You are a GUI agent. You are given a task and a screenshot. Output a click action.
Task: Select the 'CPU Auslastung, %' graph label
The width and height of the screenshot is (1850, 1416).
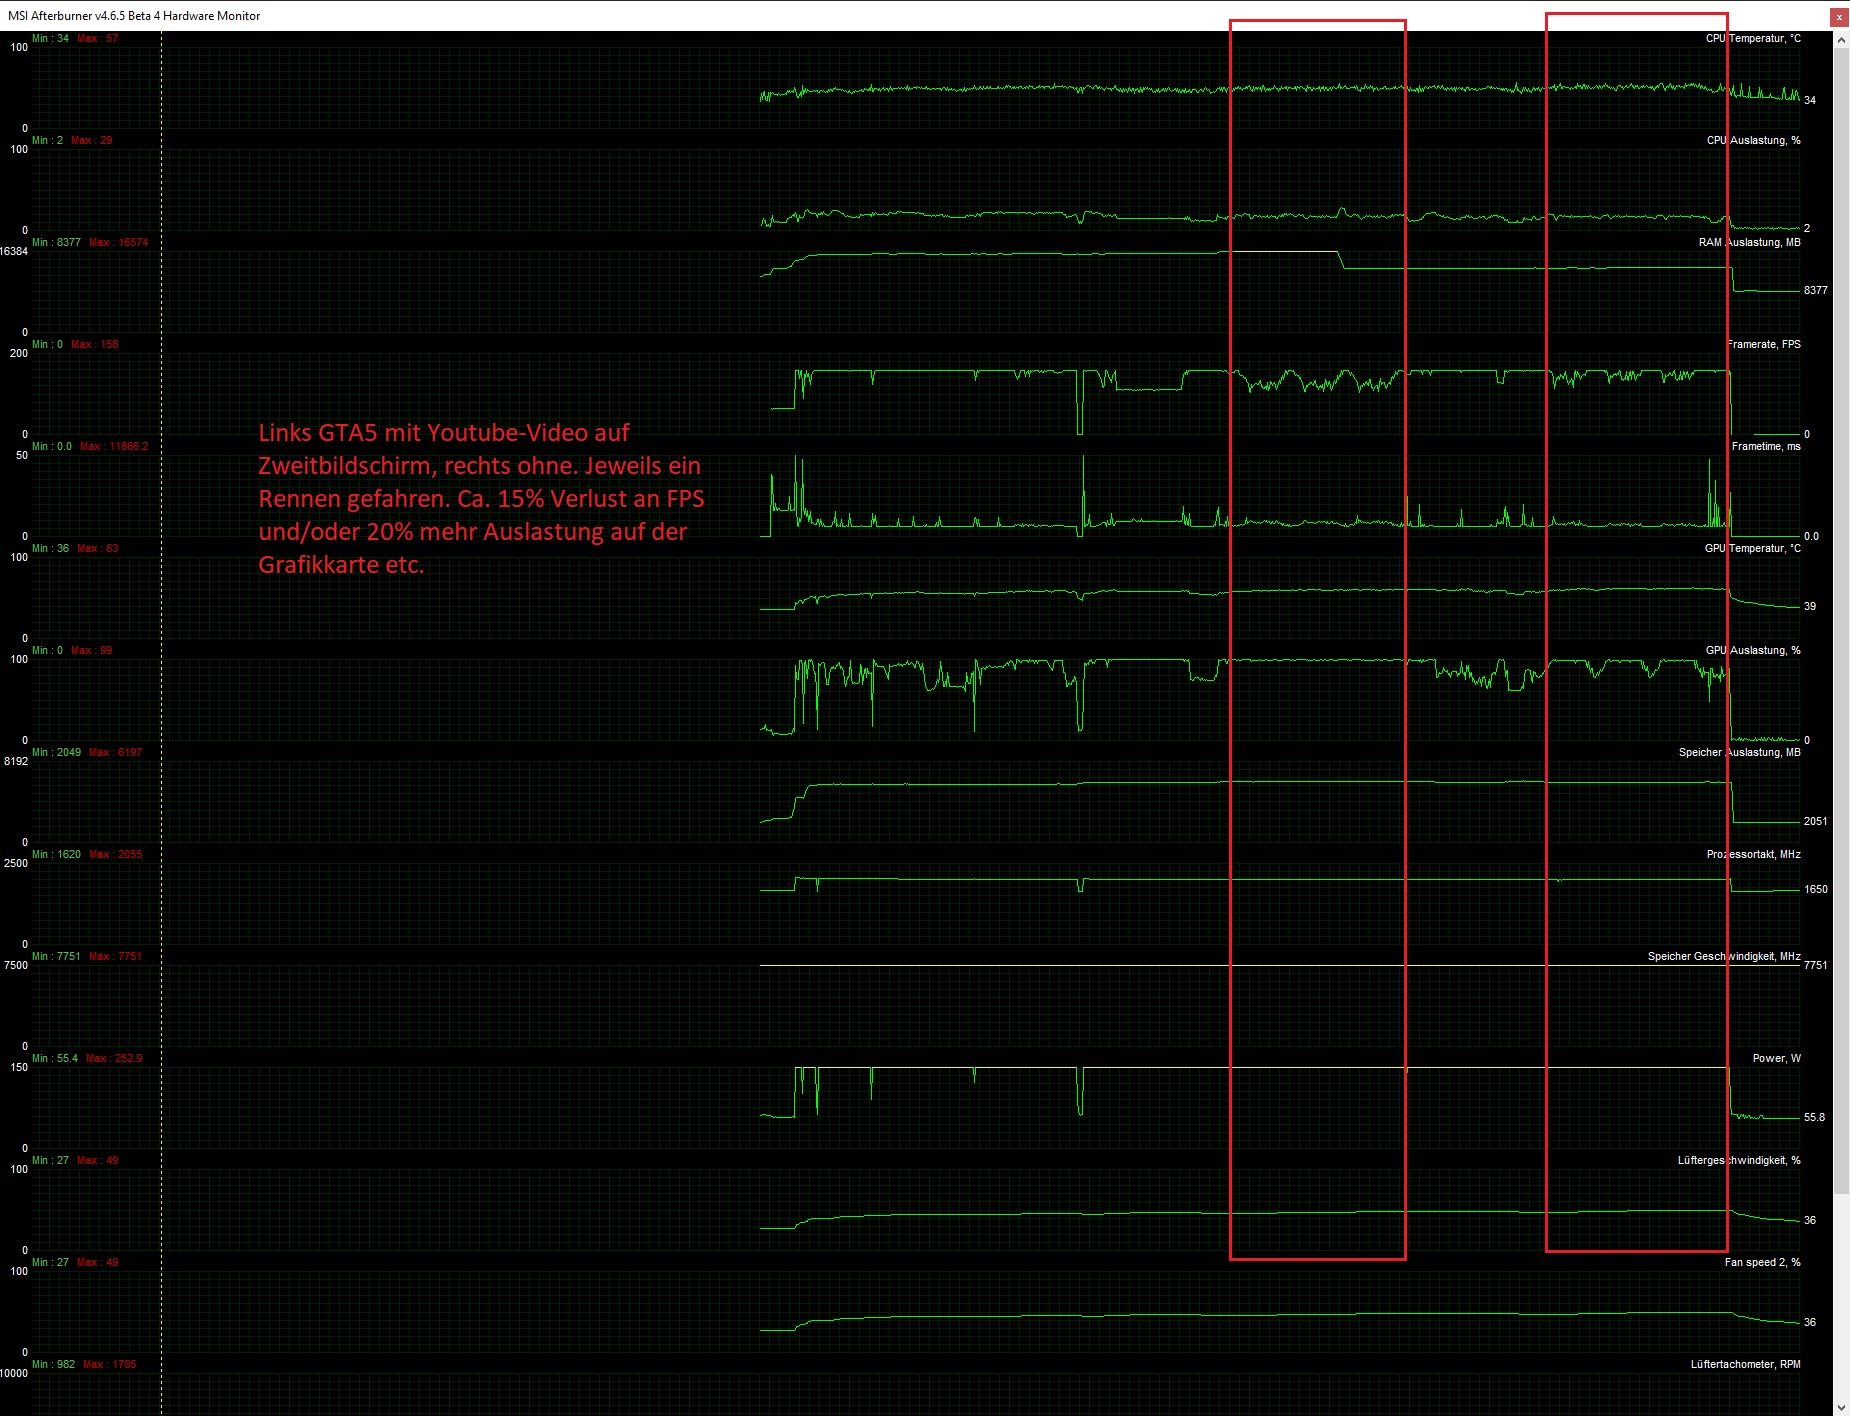coord(1753,140)
